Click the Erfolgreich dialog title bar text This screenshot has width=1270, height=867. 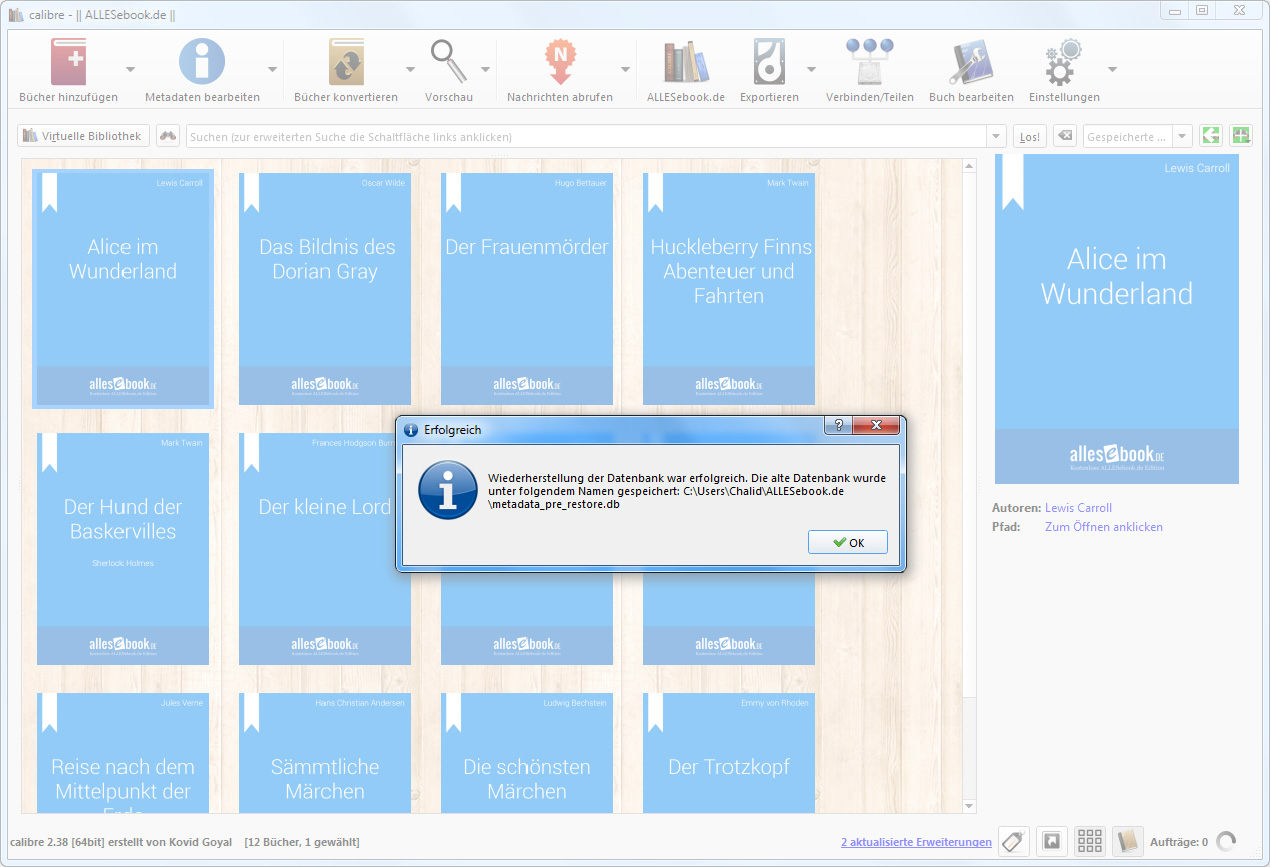click(452, 430)
